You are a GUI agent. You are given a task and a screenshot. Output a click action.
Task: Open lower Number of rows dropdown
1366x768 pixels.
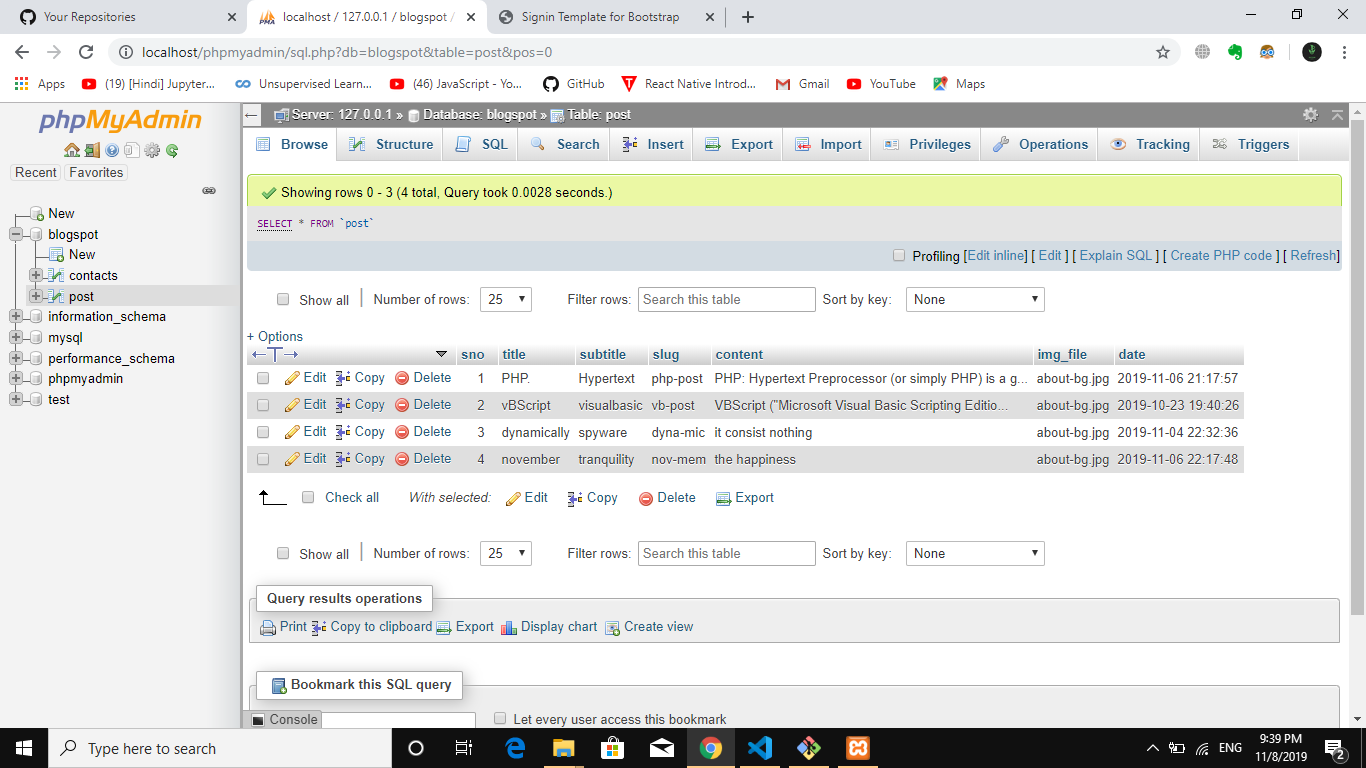tap(506, 553)
